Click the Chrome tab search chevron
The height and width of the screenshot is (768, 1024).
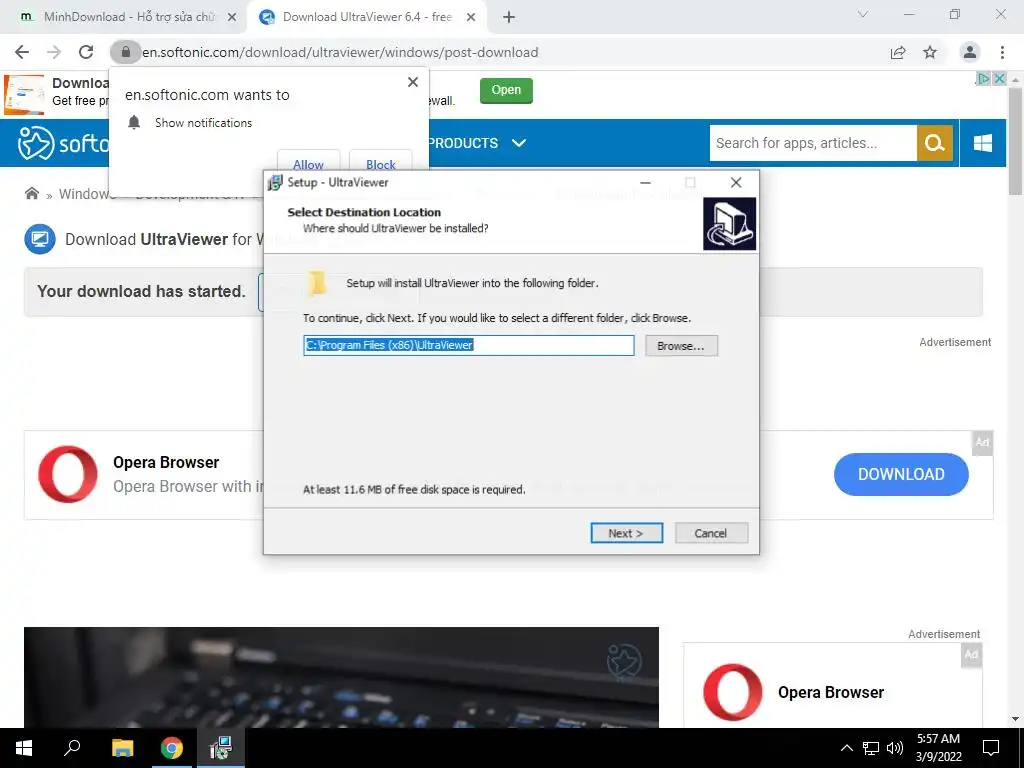(x=863, y=14)
